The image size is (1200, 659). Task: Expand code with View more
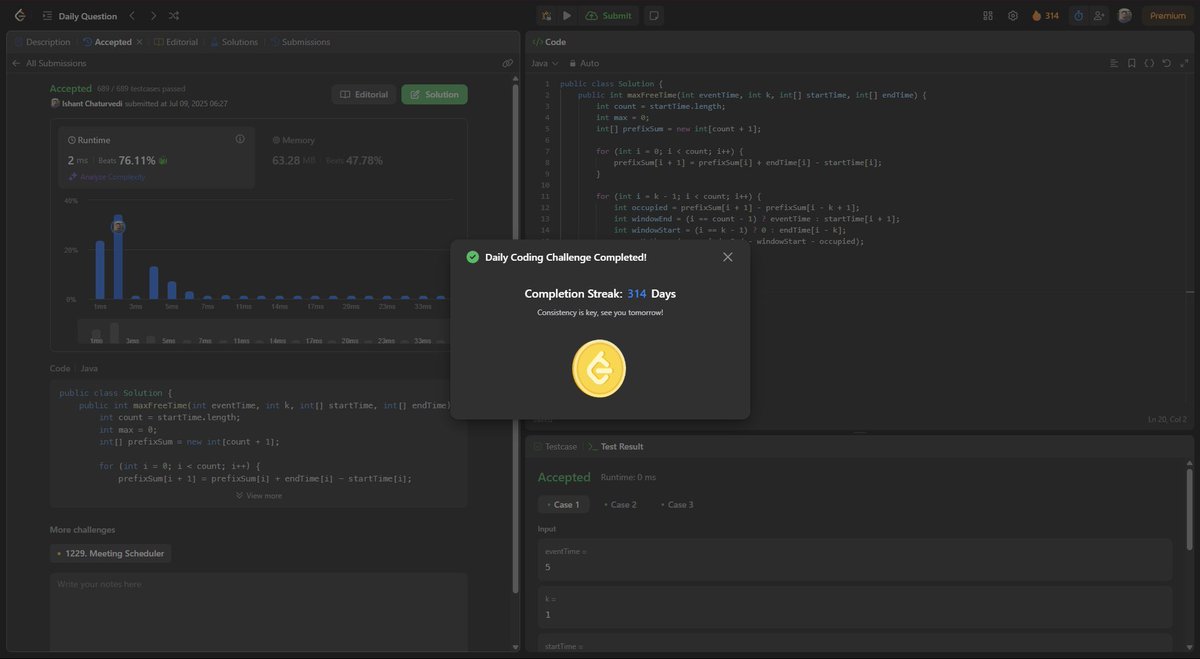tap(258, 495)
